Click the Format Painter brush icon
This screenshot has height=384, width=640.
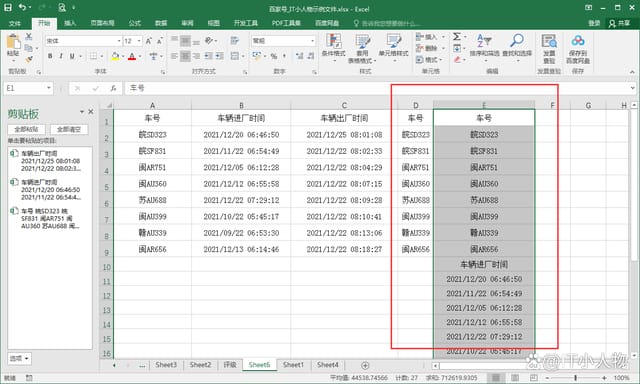coord(29,60)
